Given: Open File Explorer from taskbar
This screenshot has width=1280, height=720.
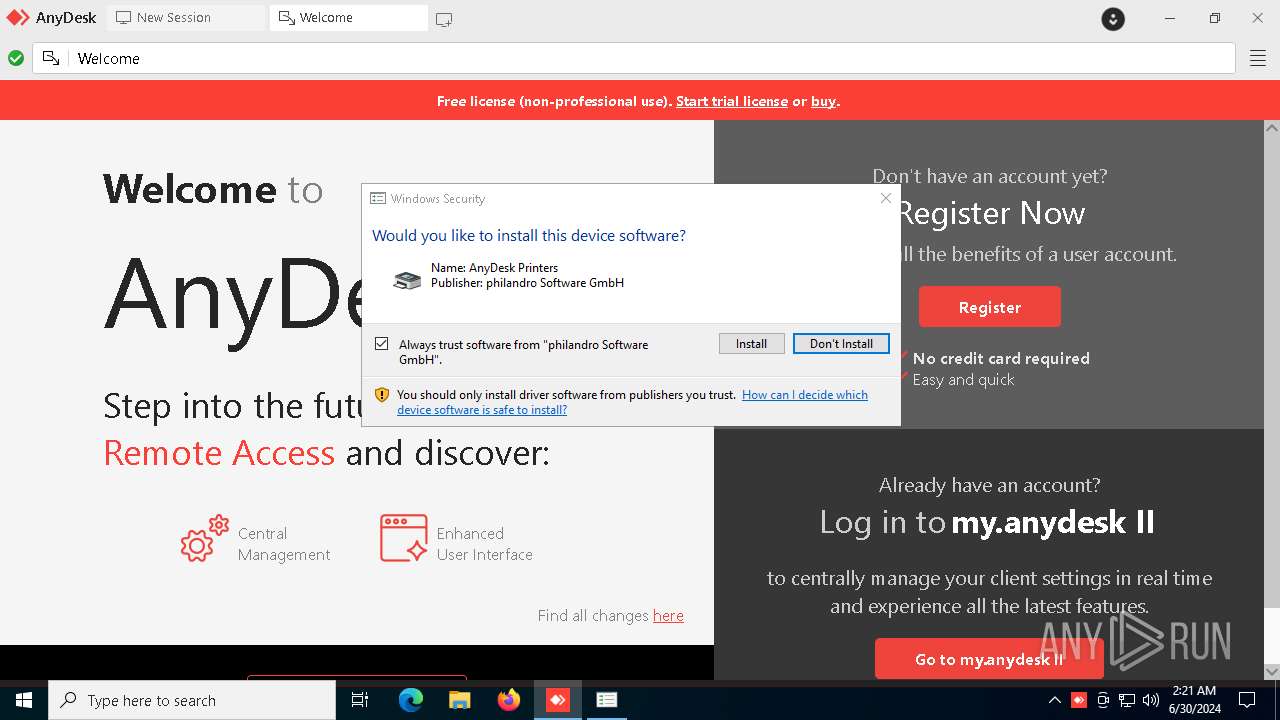Looking at the screenshot, I should [459, 700].
